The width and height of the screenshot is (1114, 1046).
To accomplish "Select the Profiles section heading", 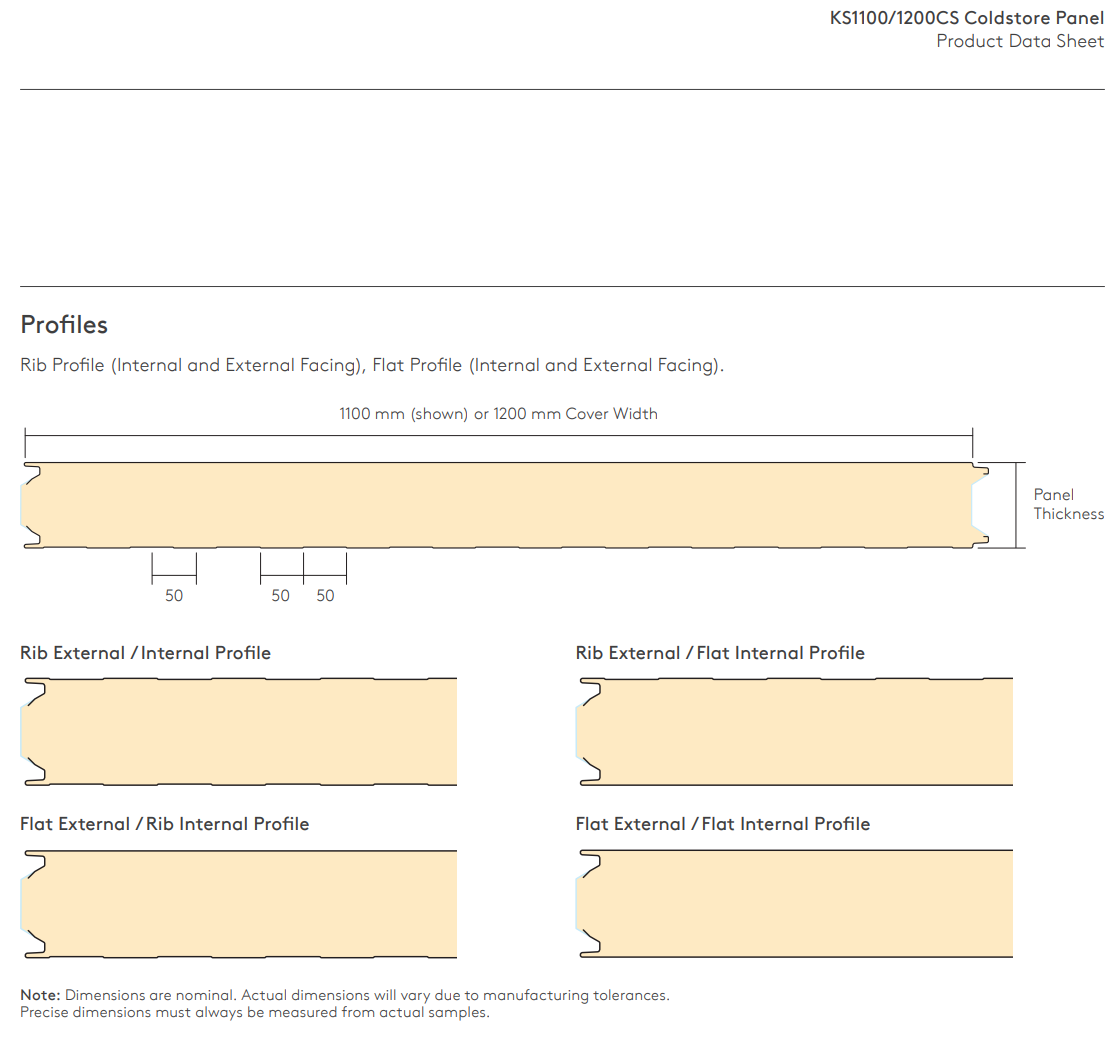I will (x=64, y=325).
